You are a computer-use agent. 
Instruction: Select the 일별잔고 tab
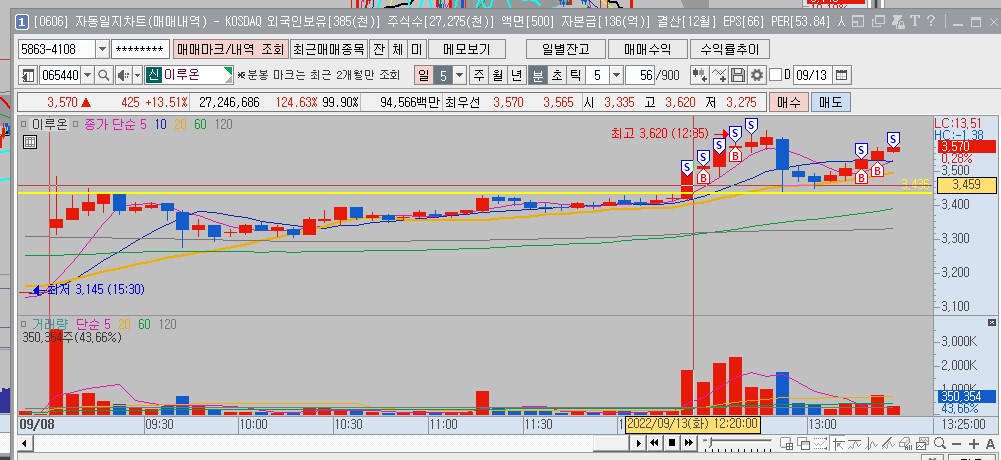(566, 49)
